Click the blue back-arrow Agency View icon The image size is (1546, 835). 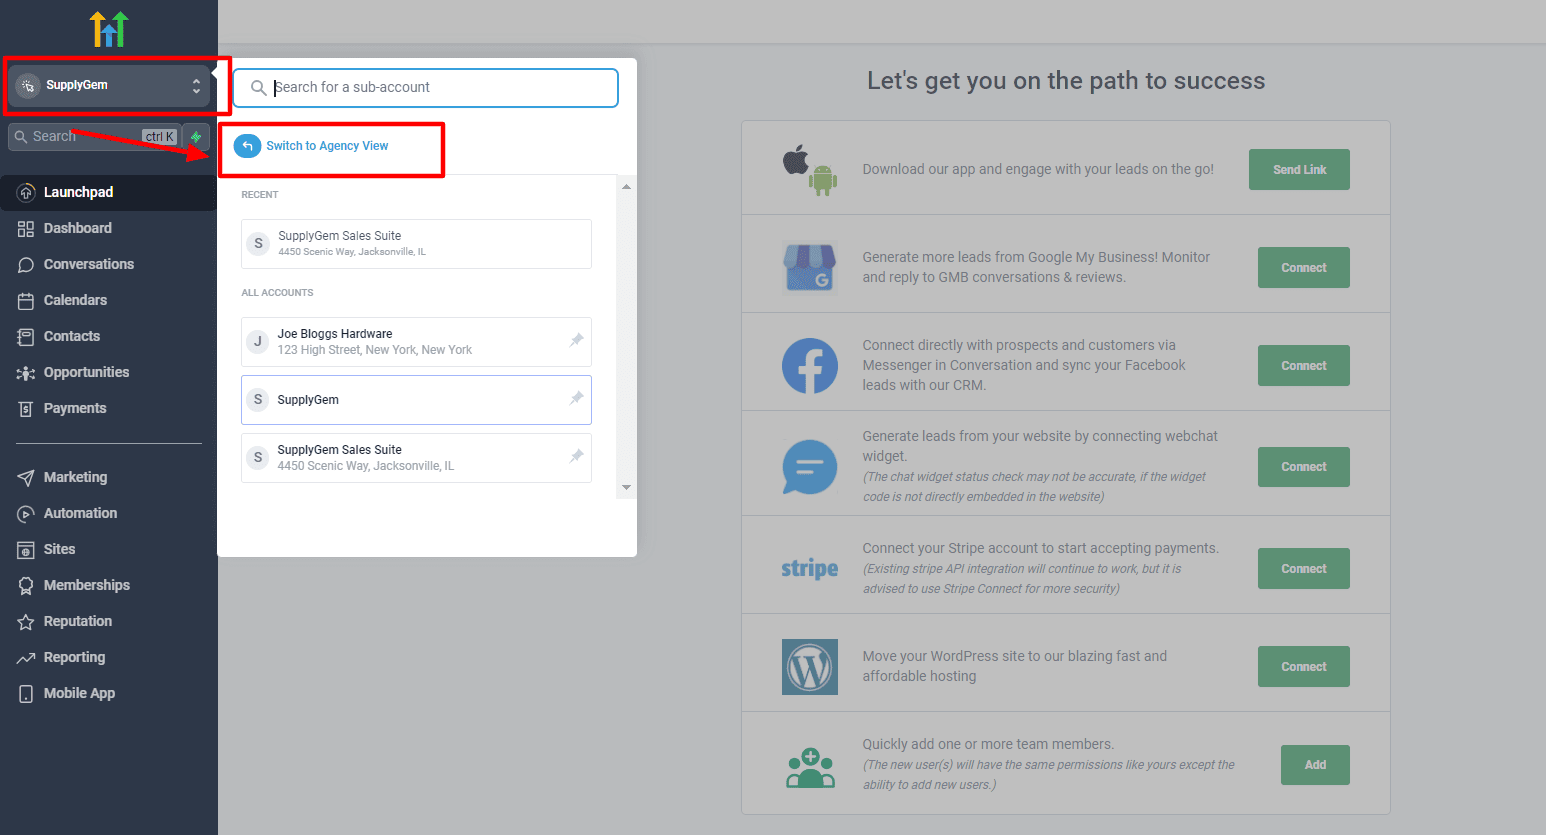(x=247, y=146)
